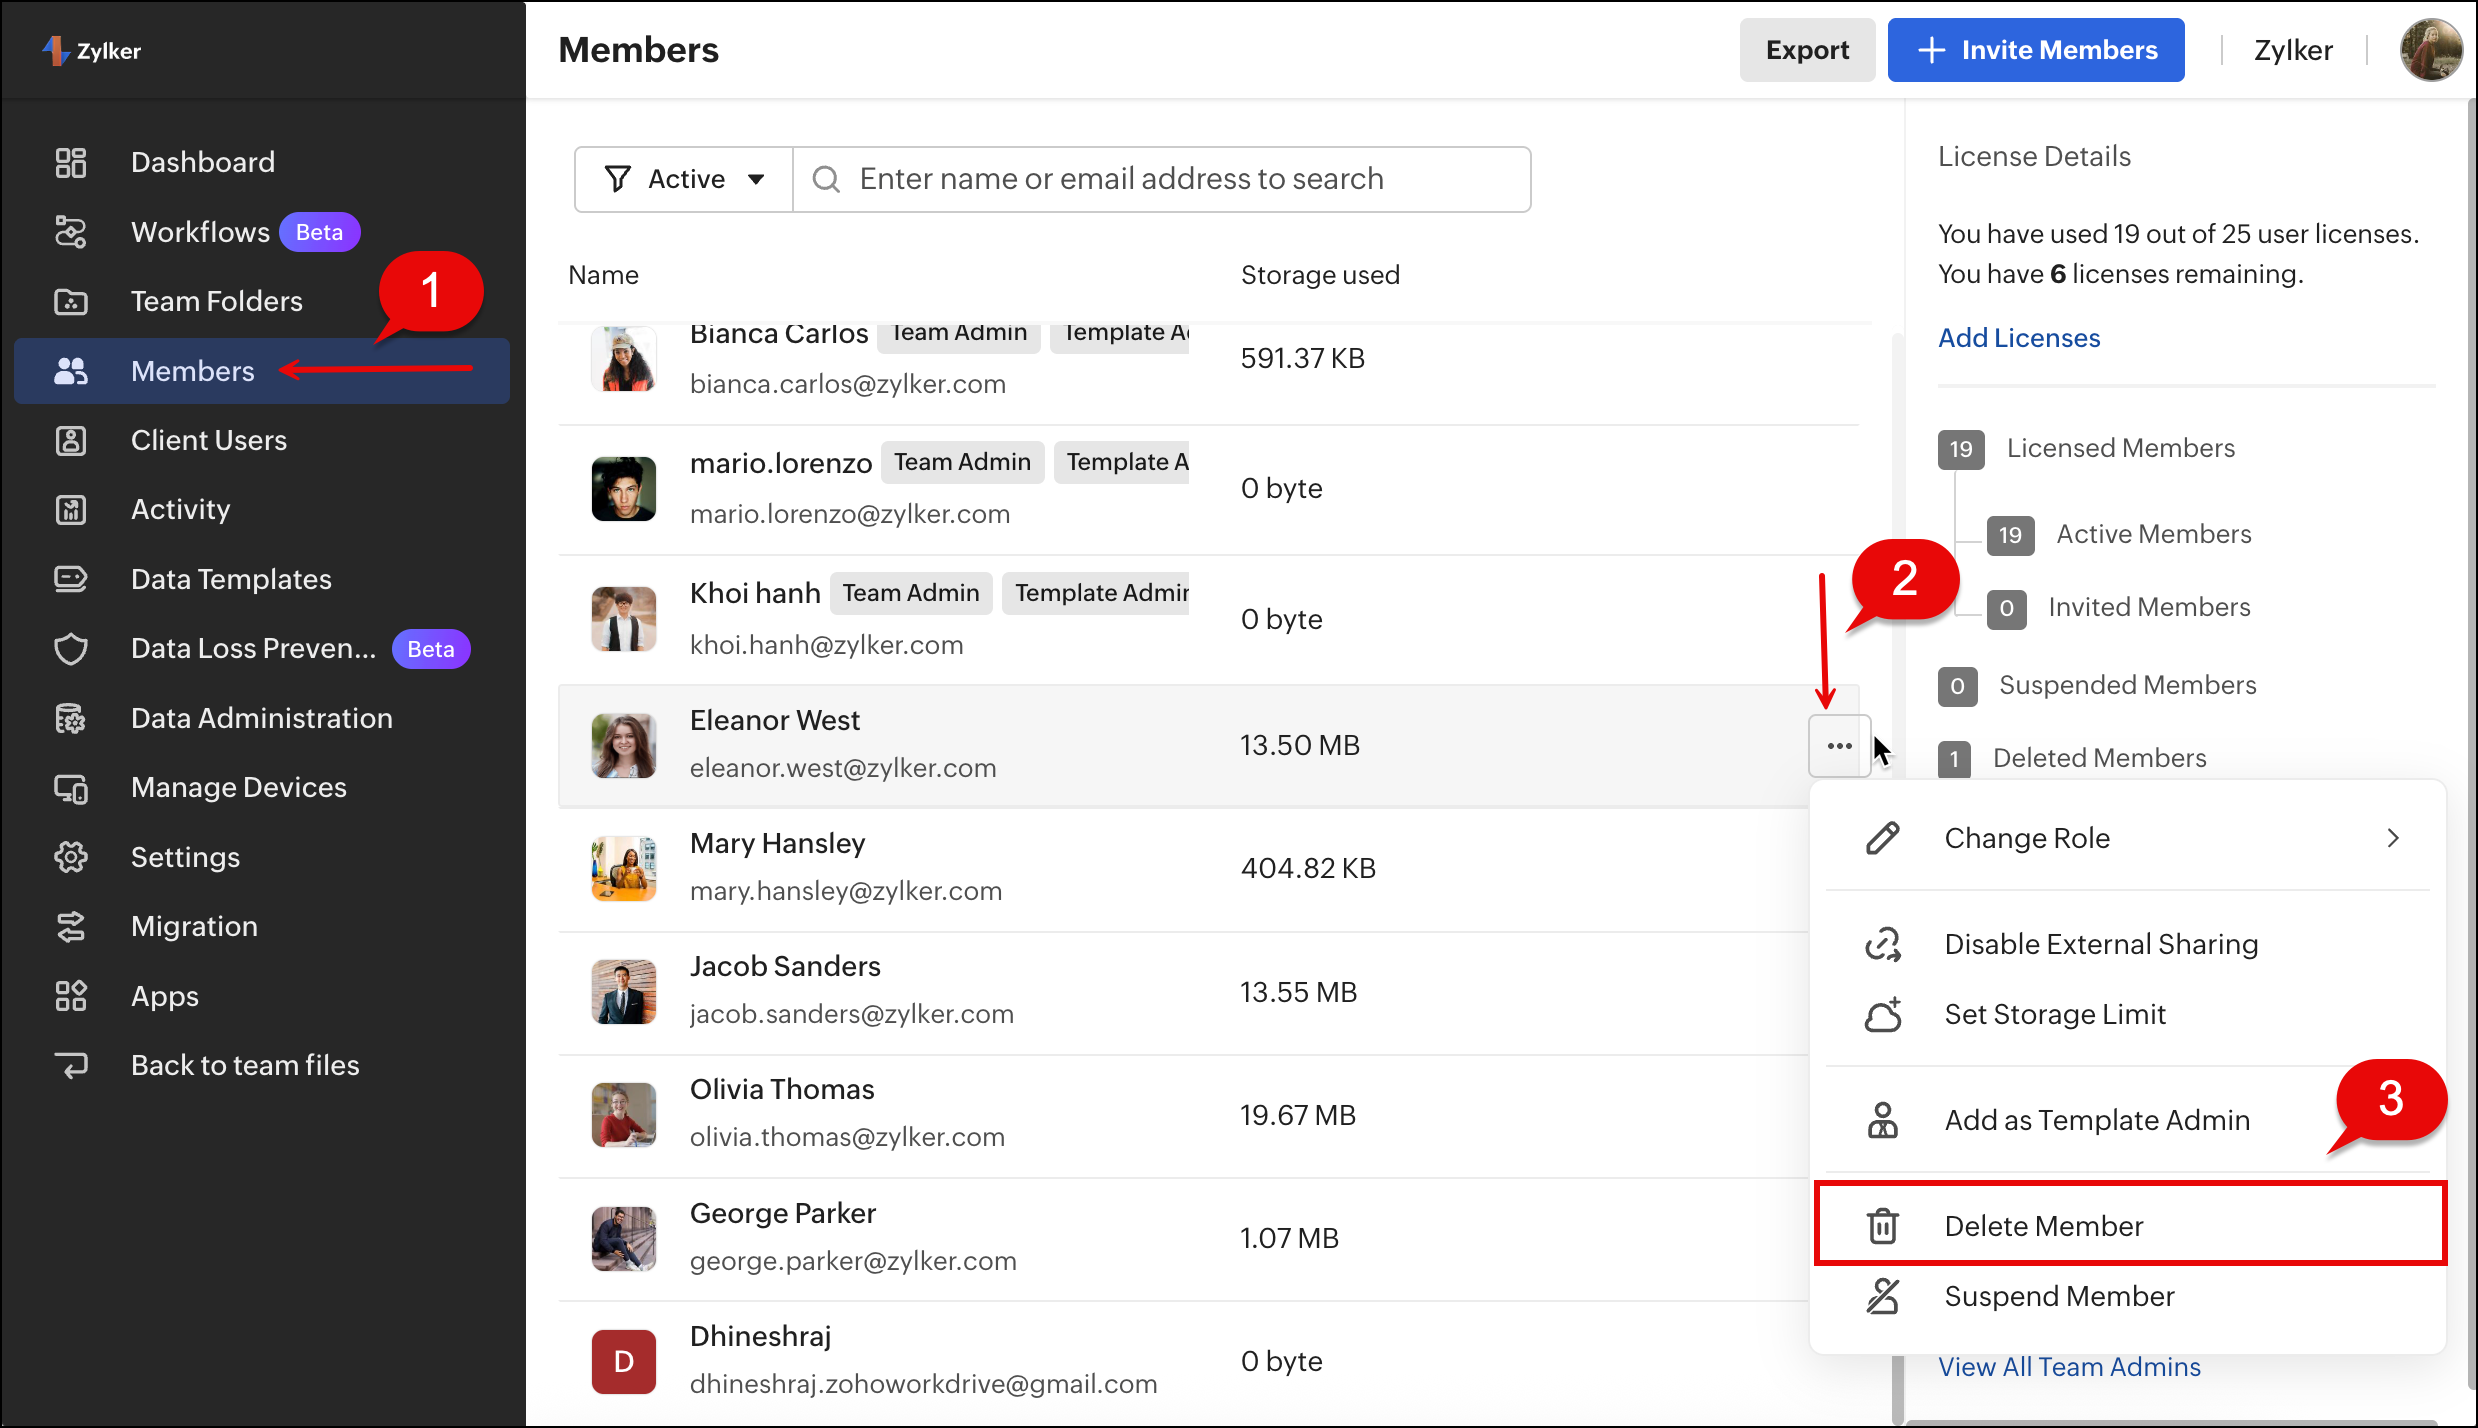Click the Set Storage Limit cloud icon
Image resolution: width=2478 pixels, height=1428 pixels.
pos(1882,1015)
